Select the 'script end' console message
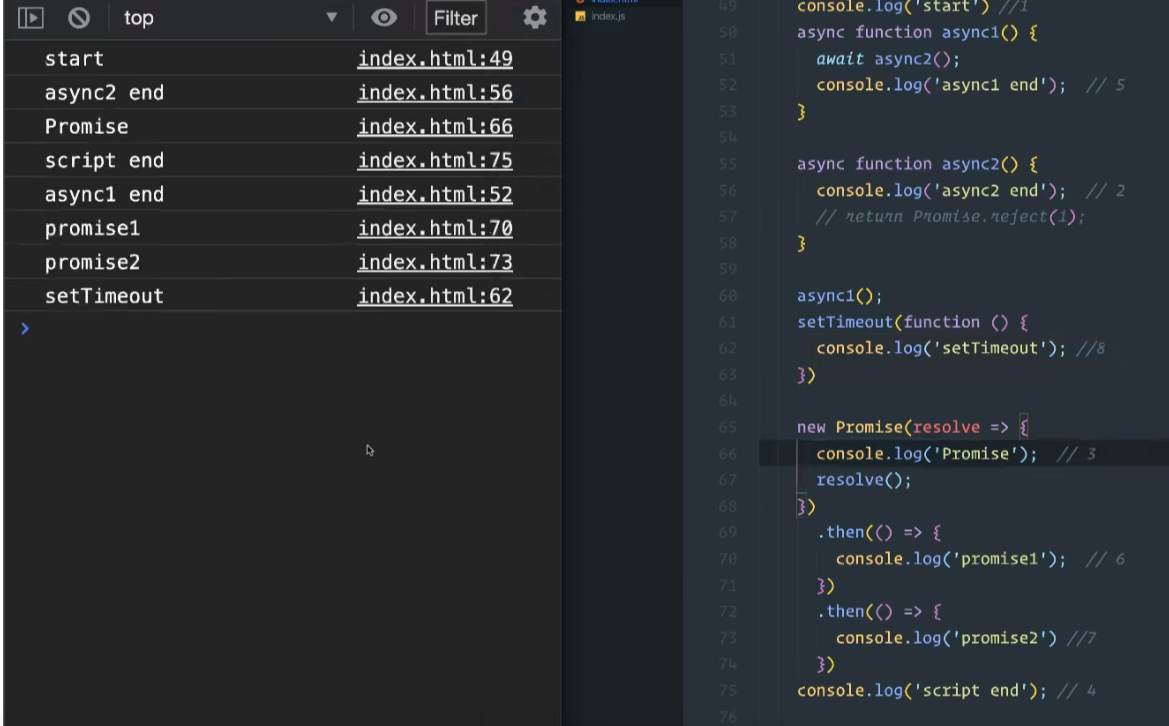This screenshot has height=726, width=1169. [x=104, y=161]
